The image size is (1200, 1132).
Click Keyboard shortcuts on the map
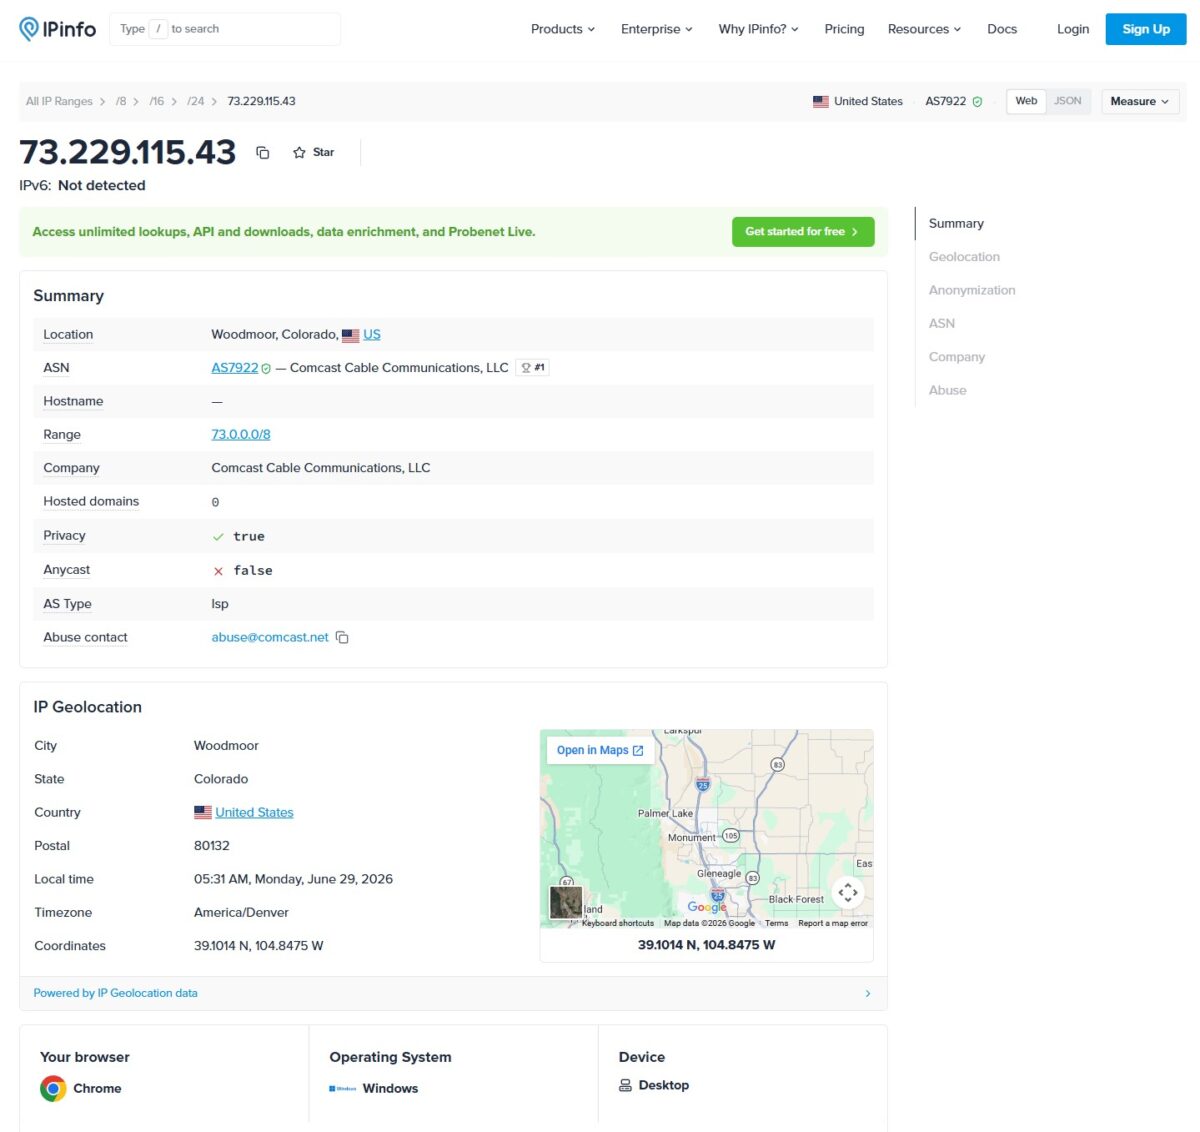click(x=618, y=924)
